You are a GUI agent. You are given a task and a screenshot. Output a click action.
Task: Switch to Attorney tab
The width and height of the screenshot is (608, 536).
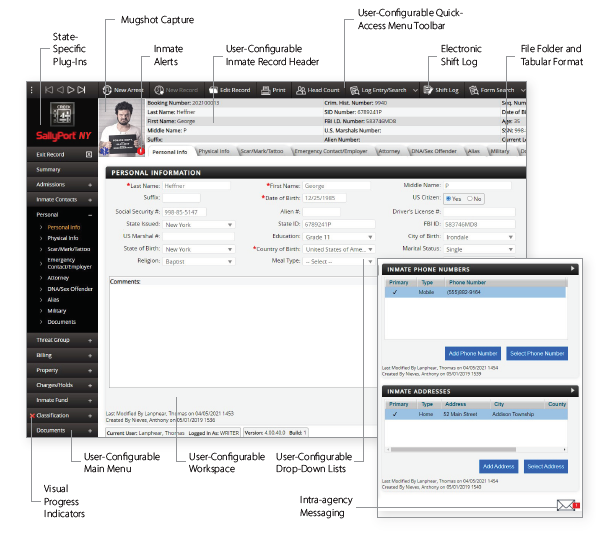[389, 151]
